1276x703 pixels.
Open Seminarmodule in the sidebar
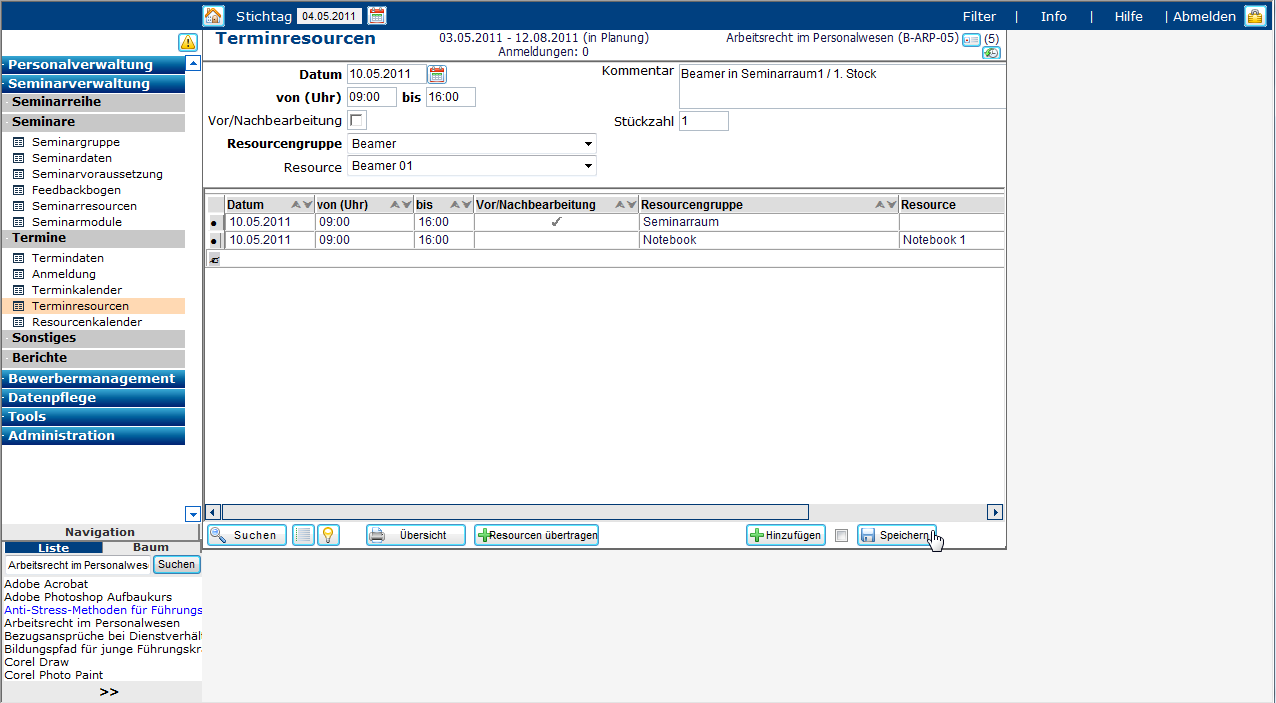(77, 222)
